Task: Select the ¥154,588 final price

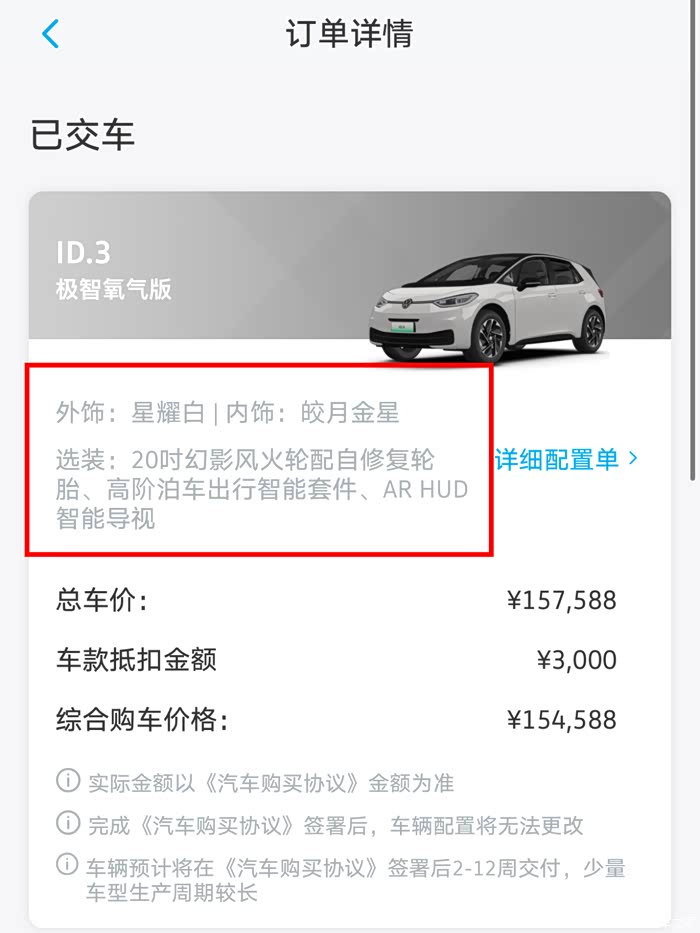Action: click(x=561, y=720)
